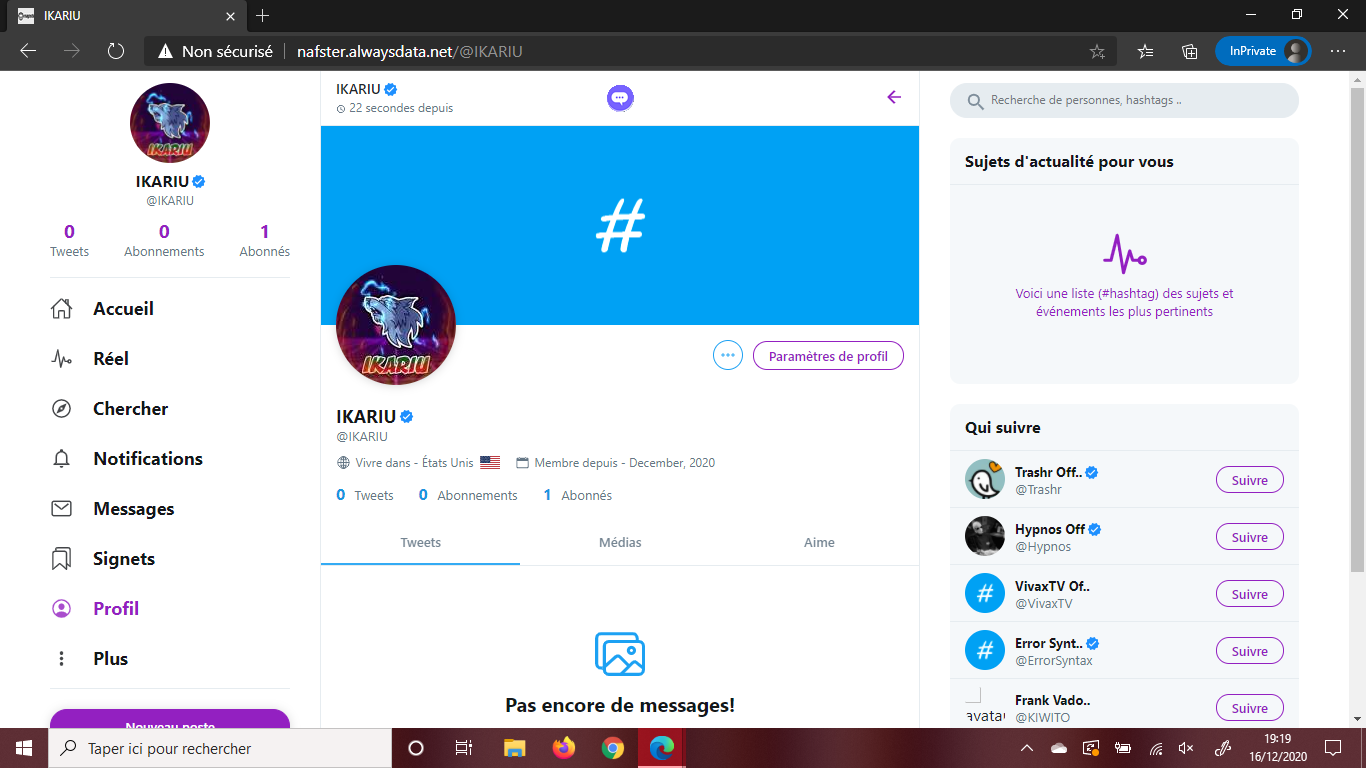Open Signets bookmarks in sidebar

(123, 559)
